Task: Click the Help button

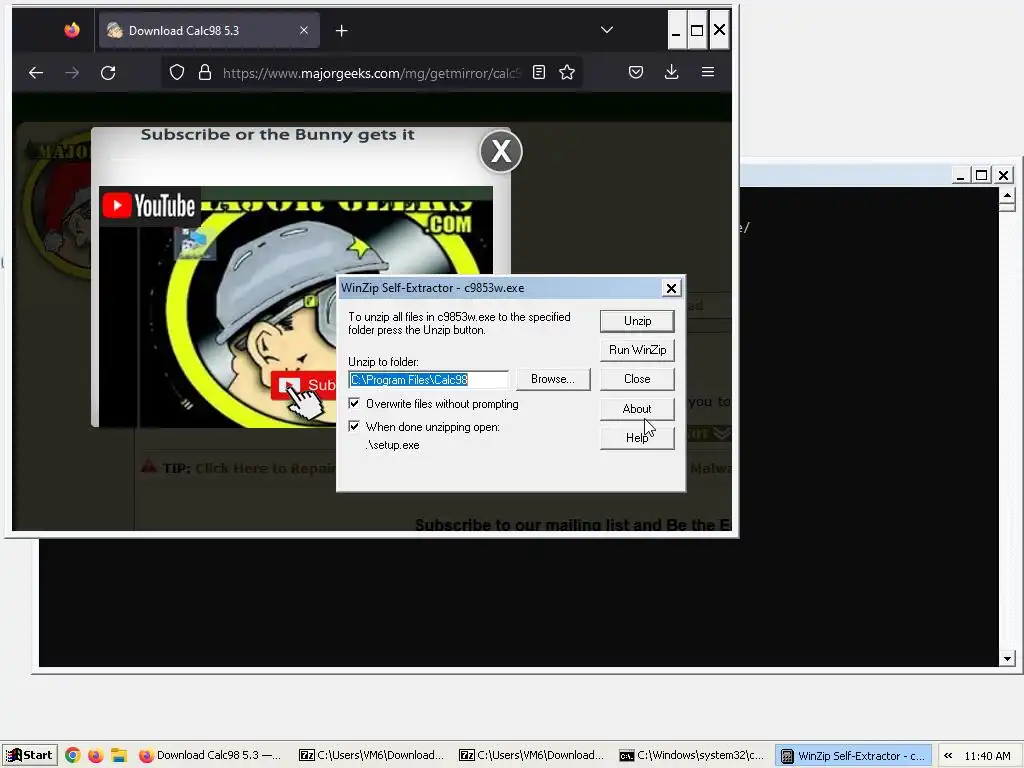Action: coord(637,438)
